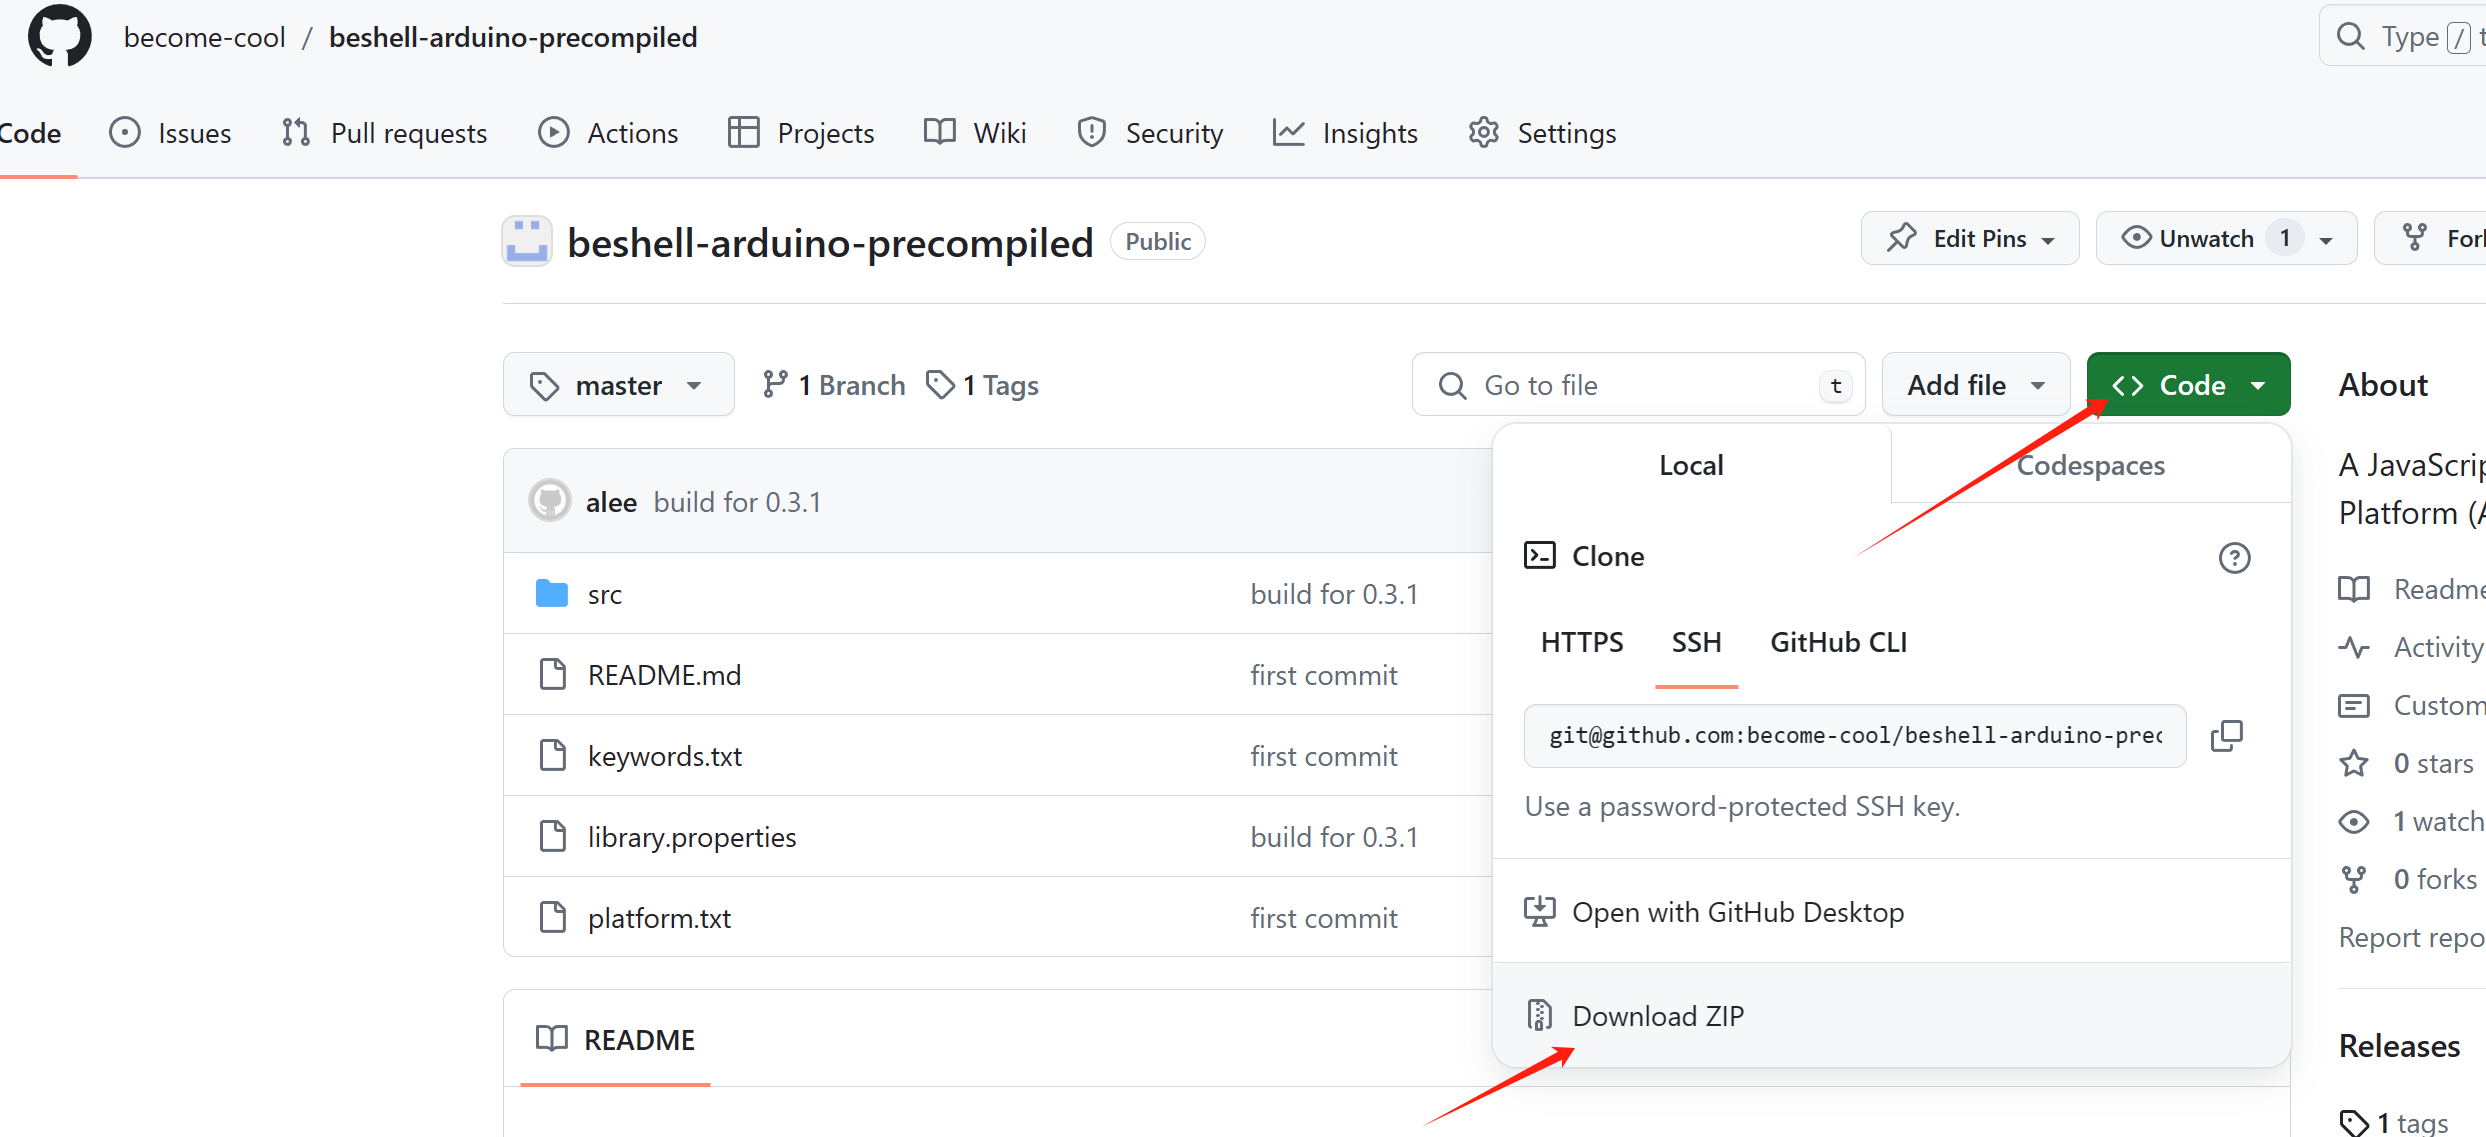Click the repository avatar icon next to title
This screenshot has height=1137, width=2486.
(527, 241)
